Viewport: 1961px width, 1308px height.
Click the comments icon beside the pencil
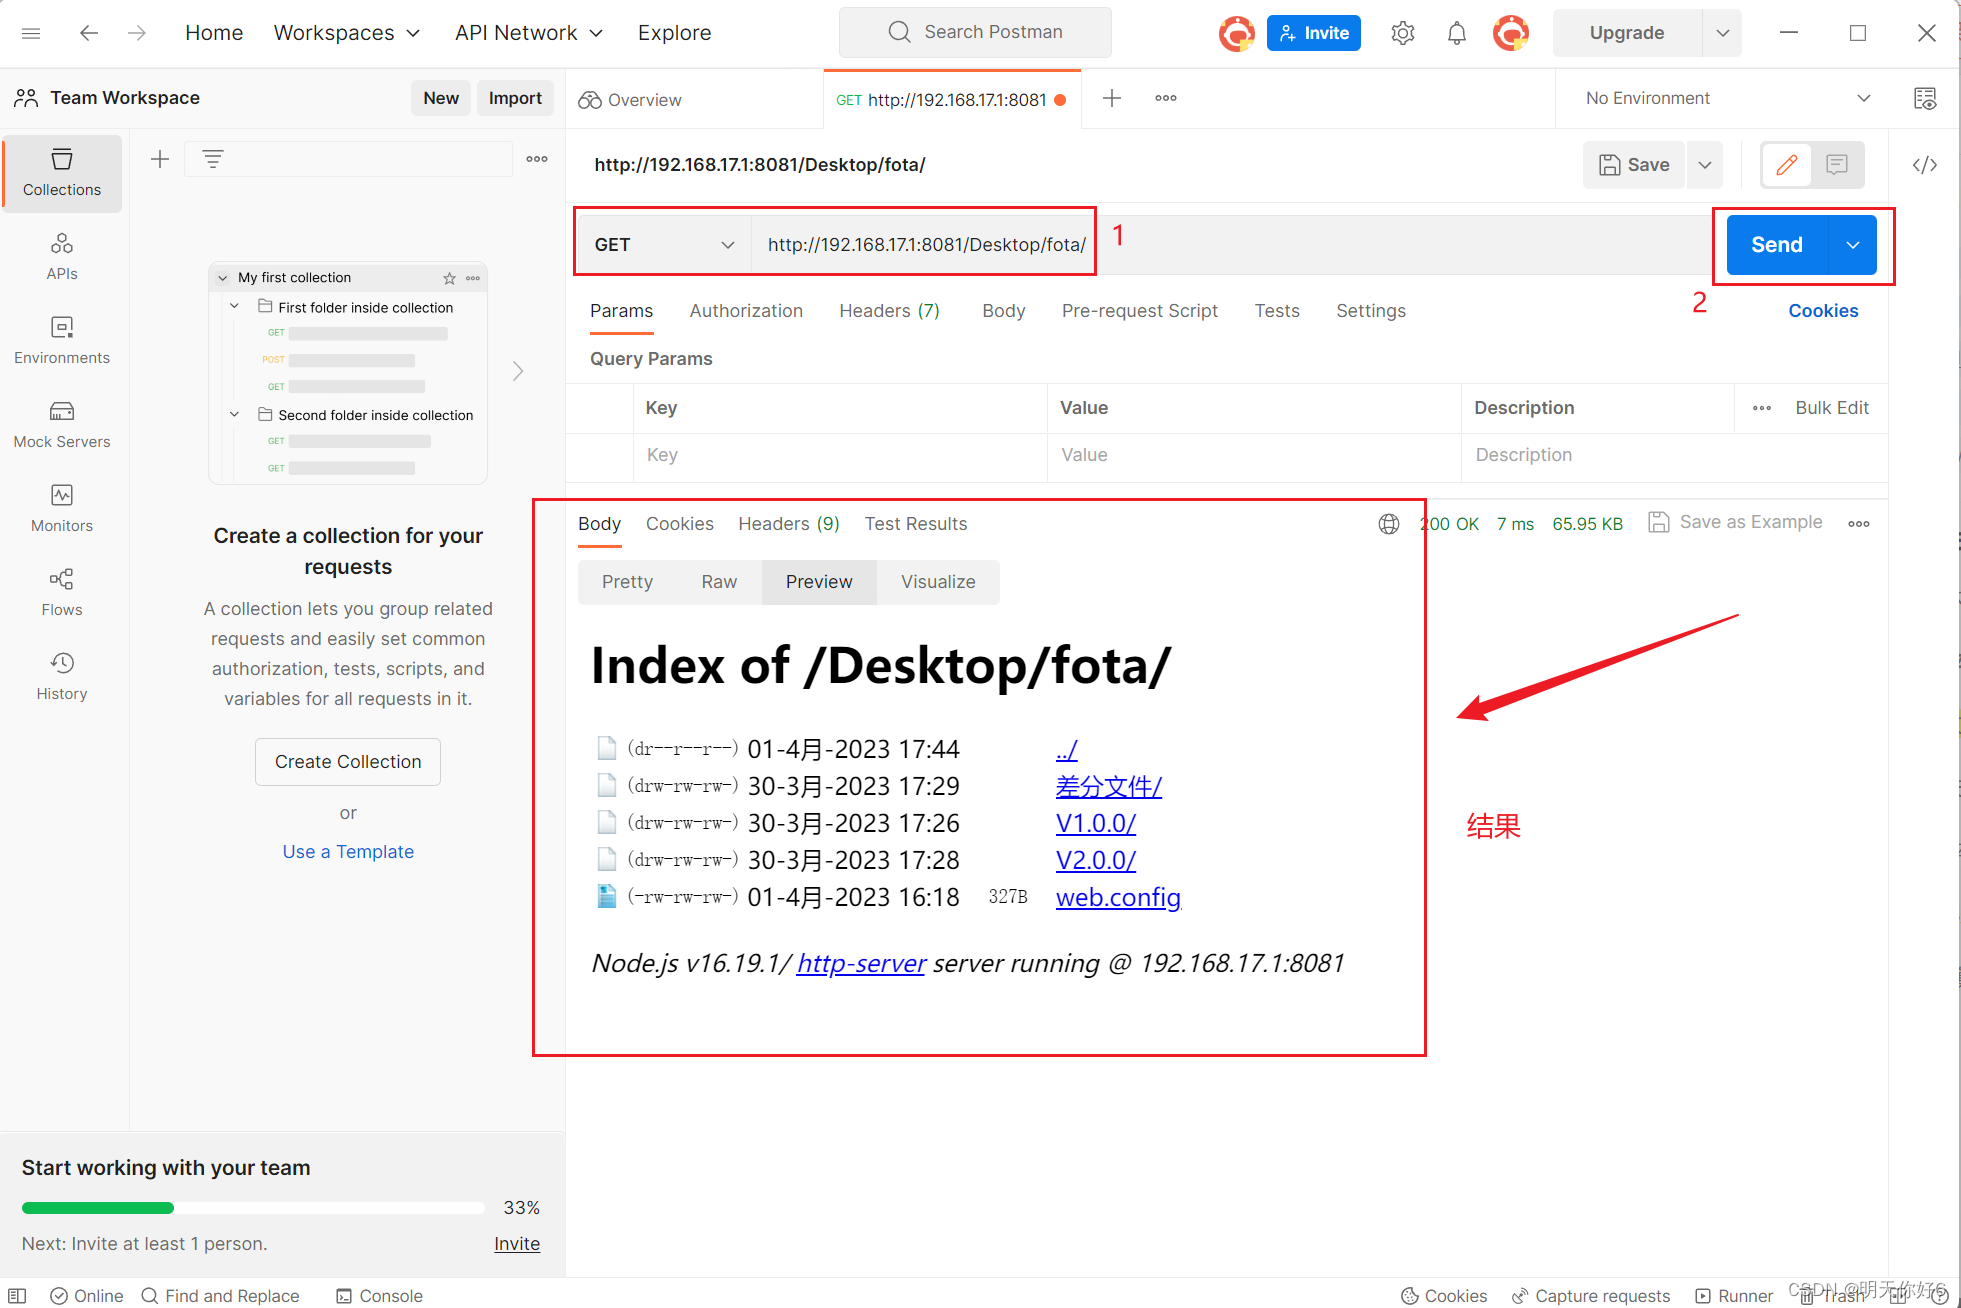tap(1837, 165)
